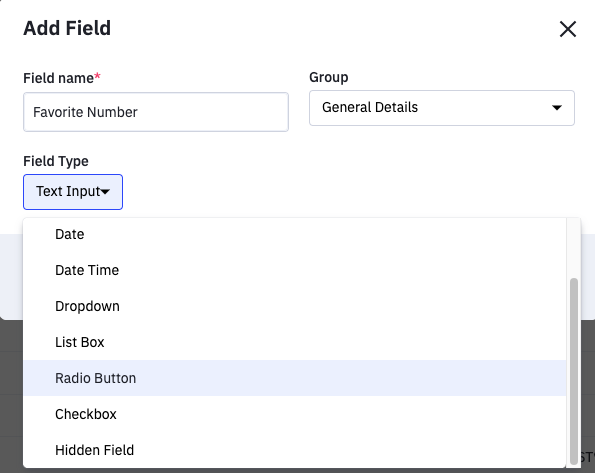Select the Checkbox field type option
Viewport: 595px width, 473px height.
pyautogui.click(x=295, y=414)
